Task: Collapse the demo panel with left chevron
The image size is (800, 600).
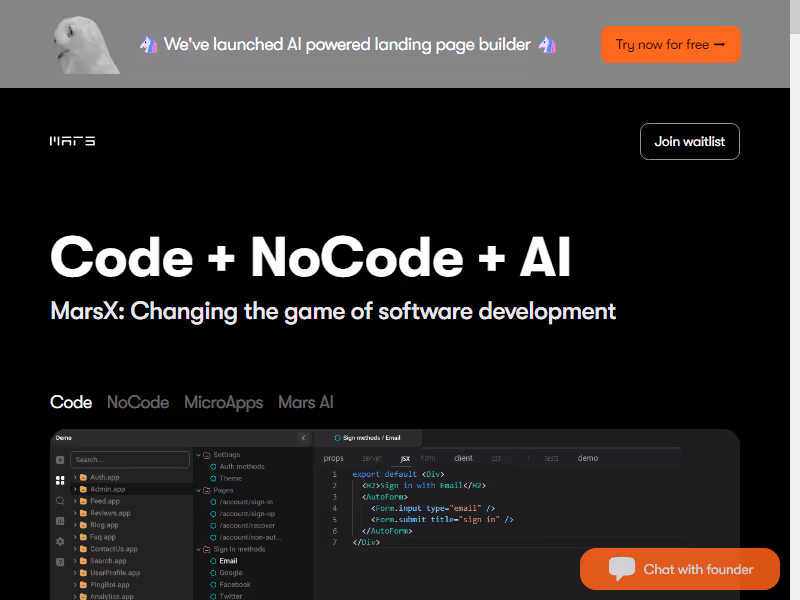Action: pos(304,438)
